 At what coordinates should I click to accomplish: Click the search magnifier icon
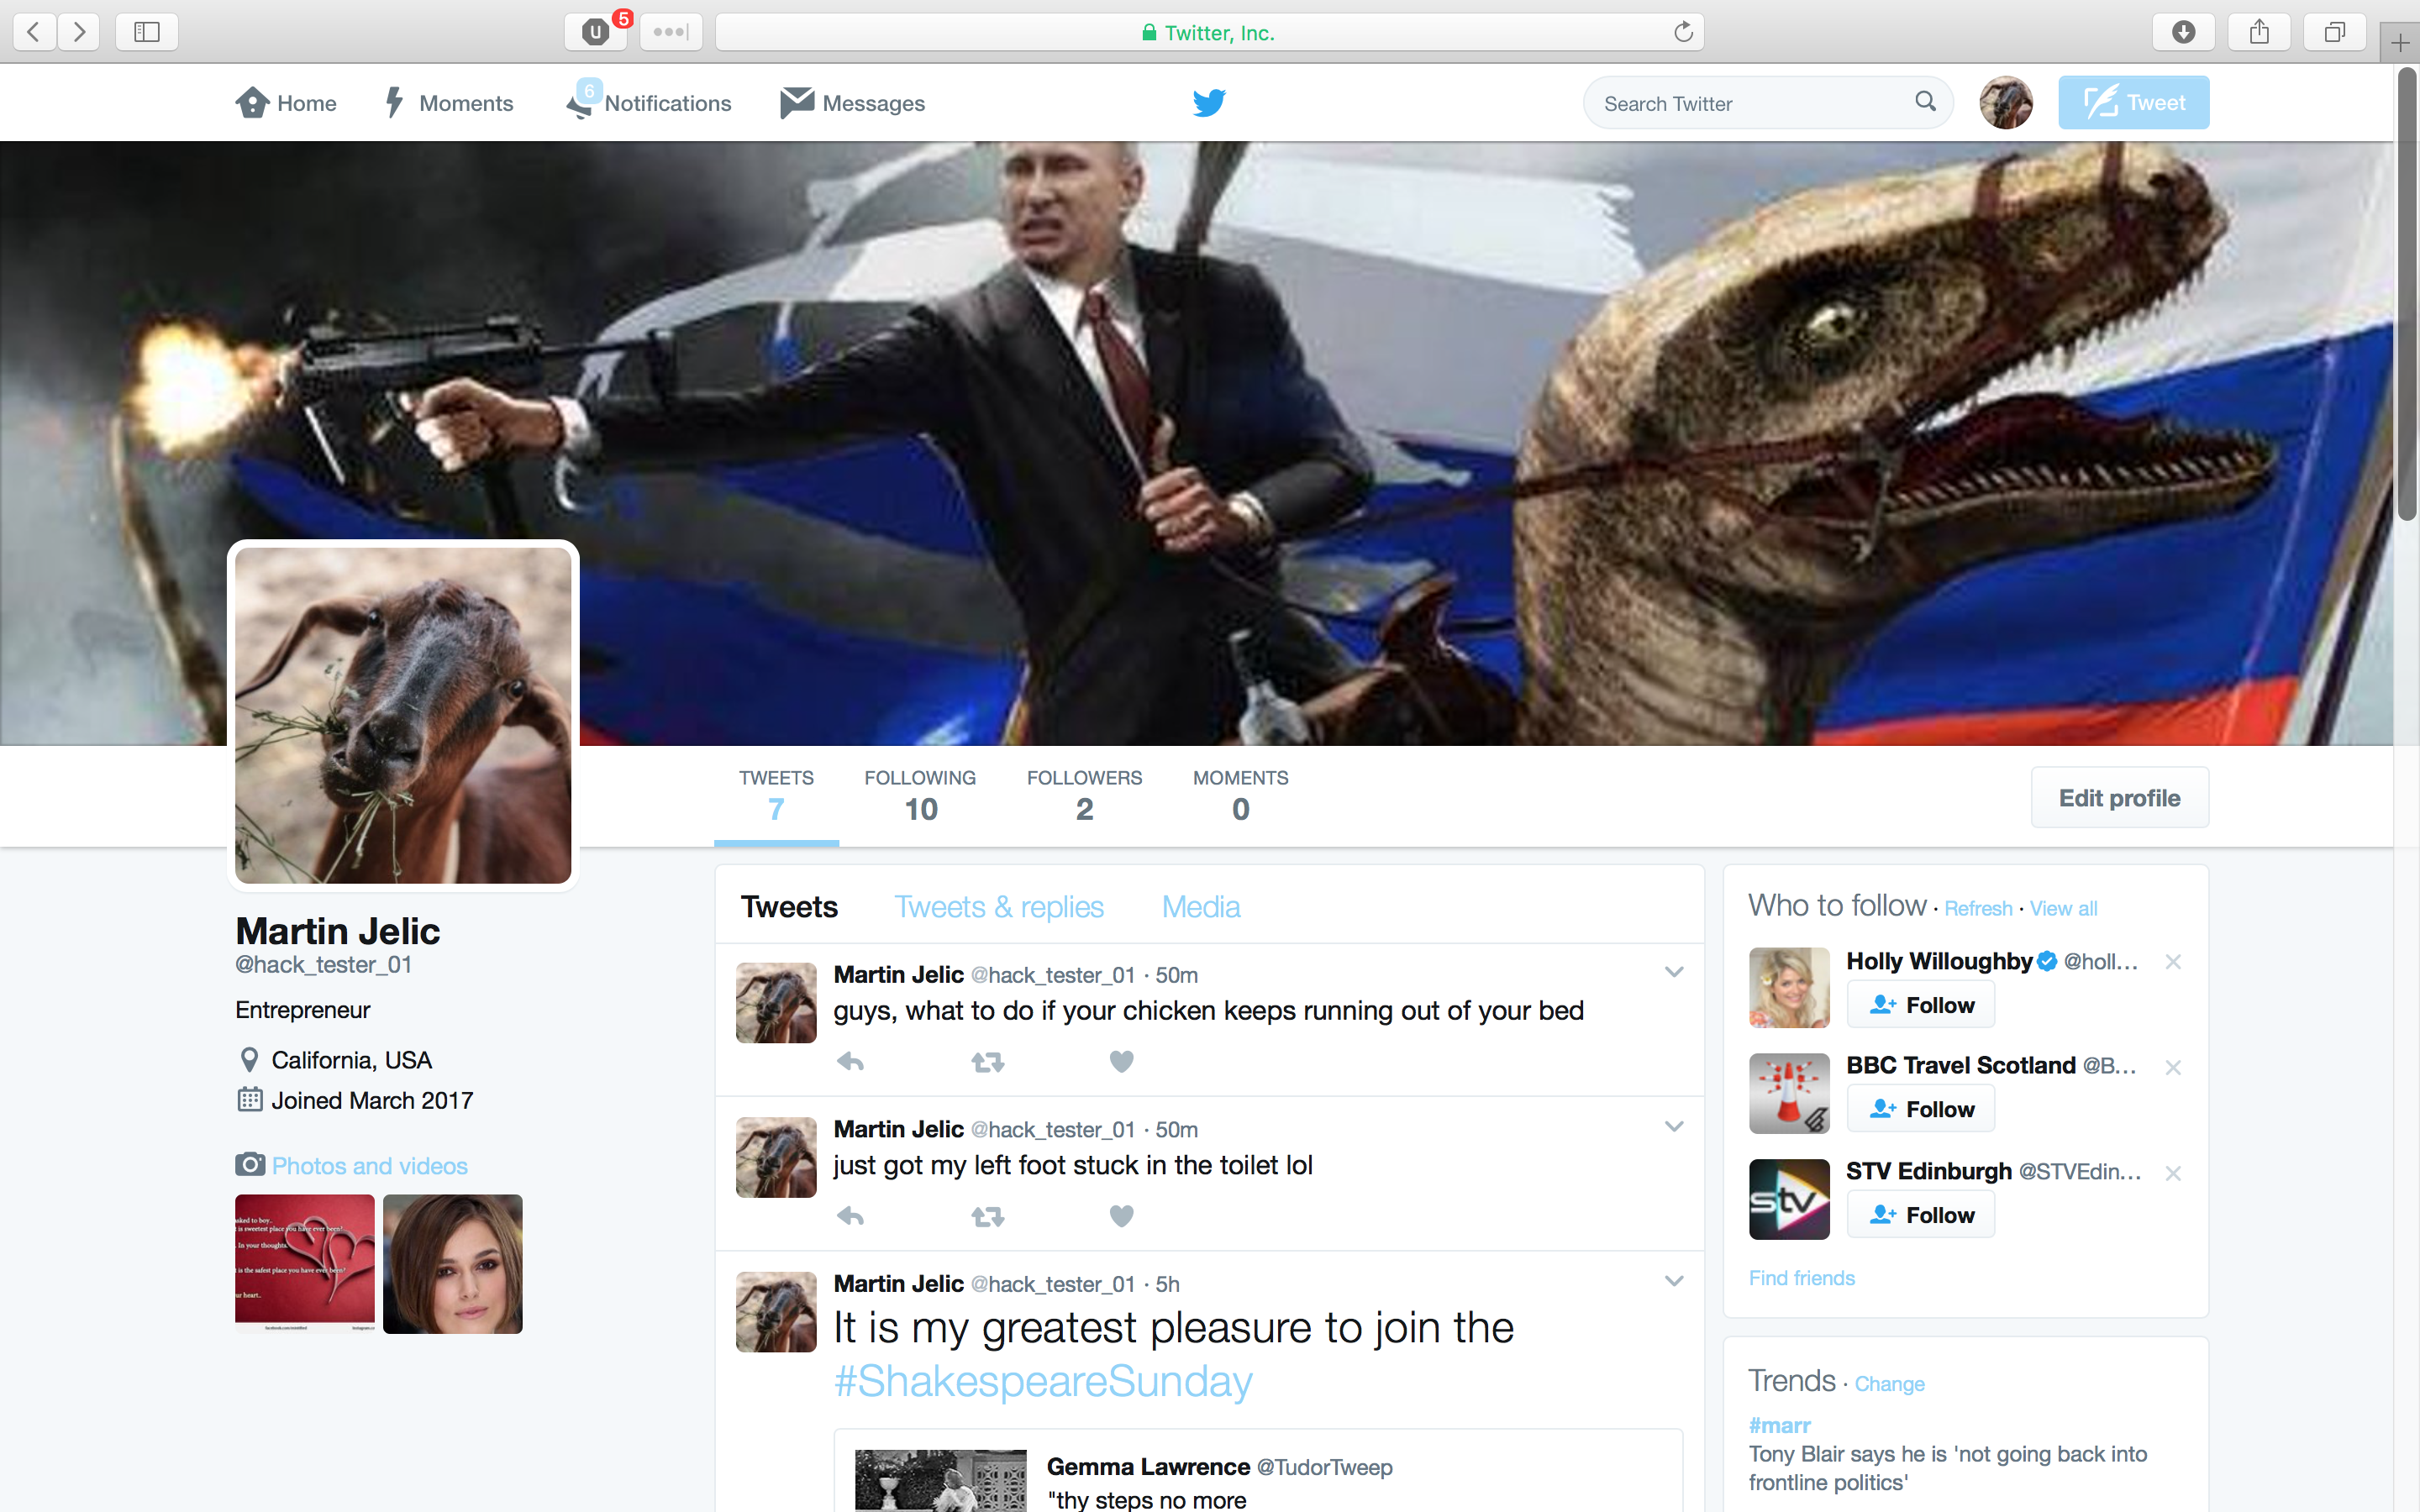click(x=1924, y=102)
